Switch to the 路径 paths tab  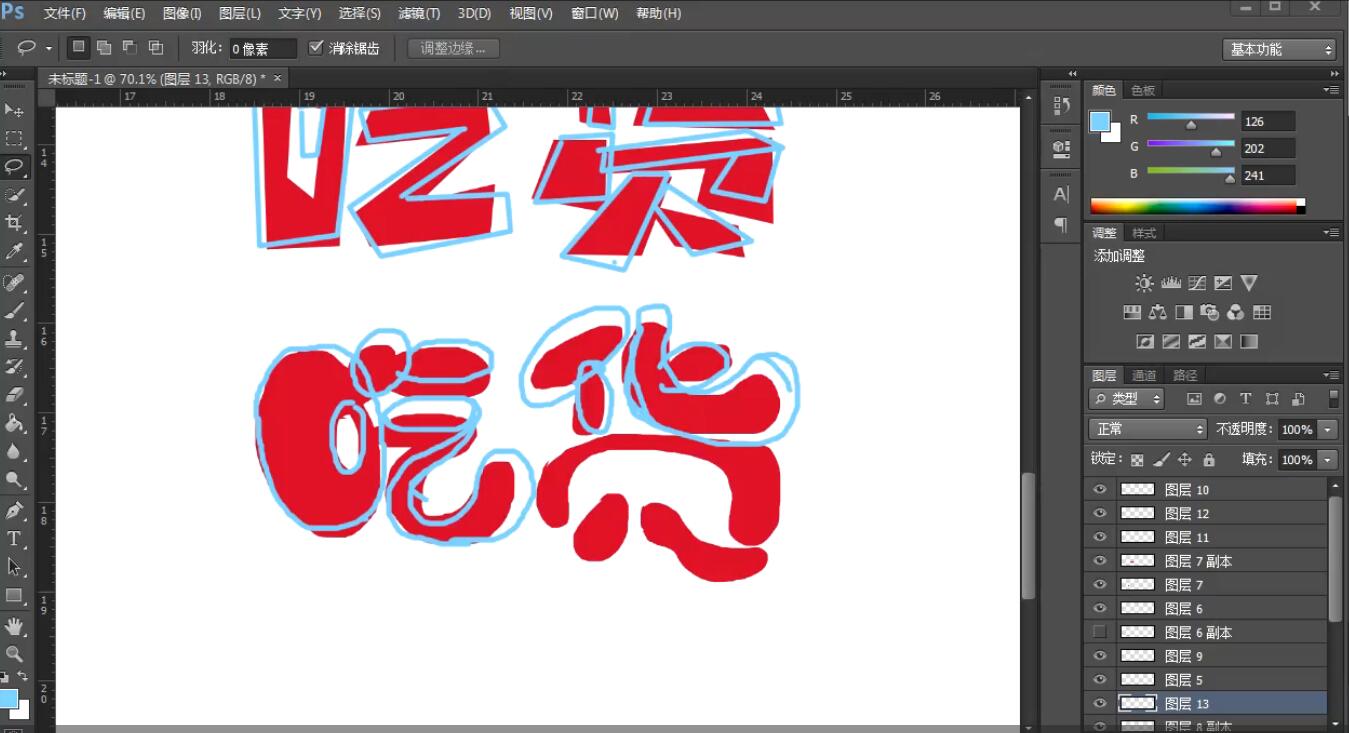coord(1185,375)
